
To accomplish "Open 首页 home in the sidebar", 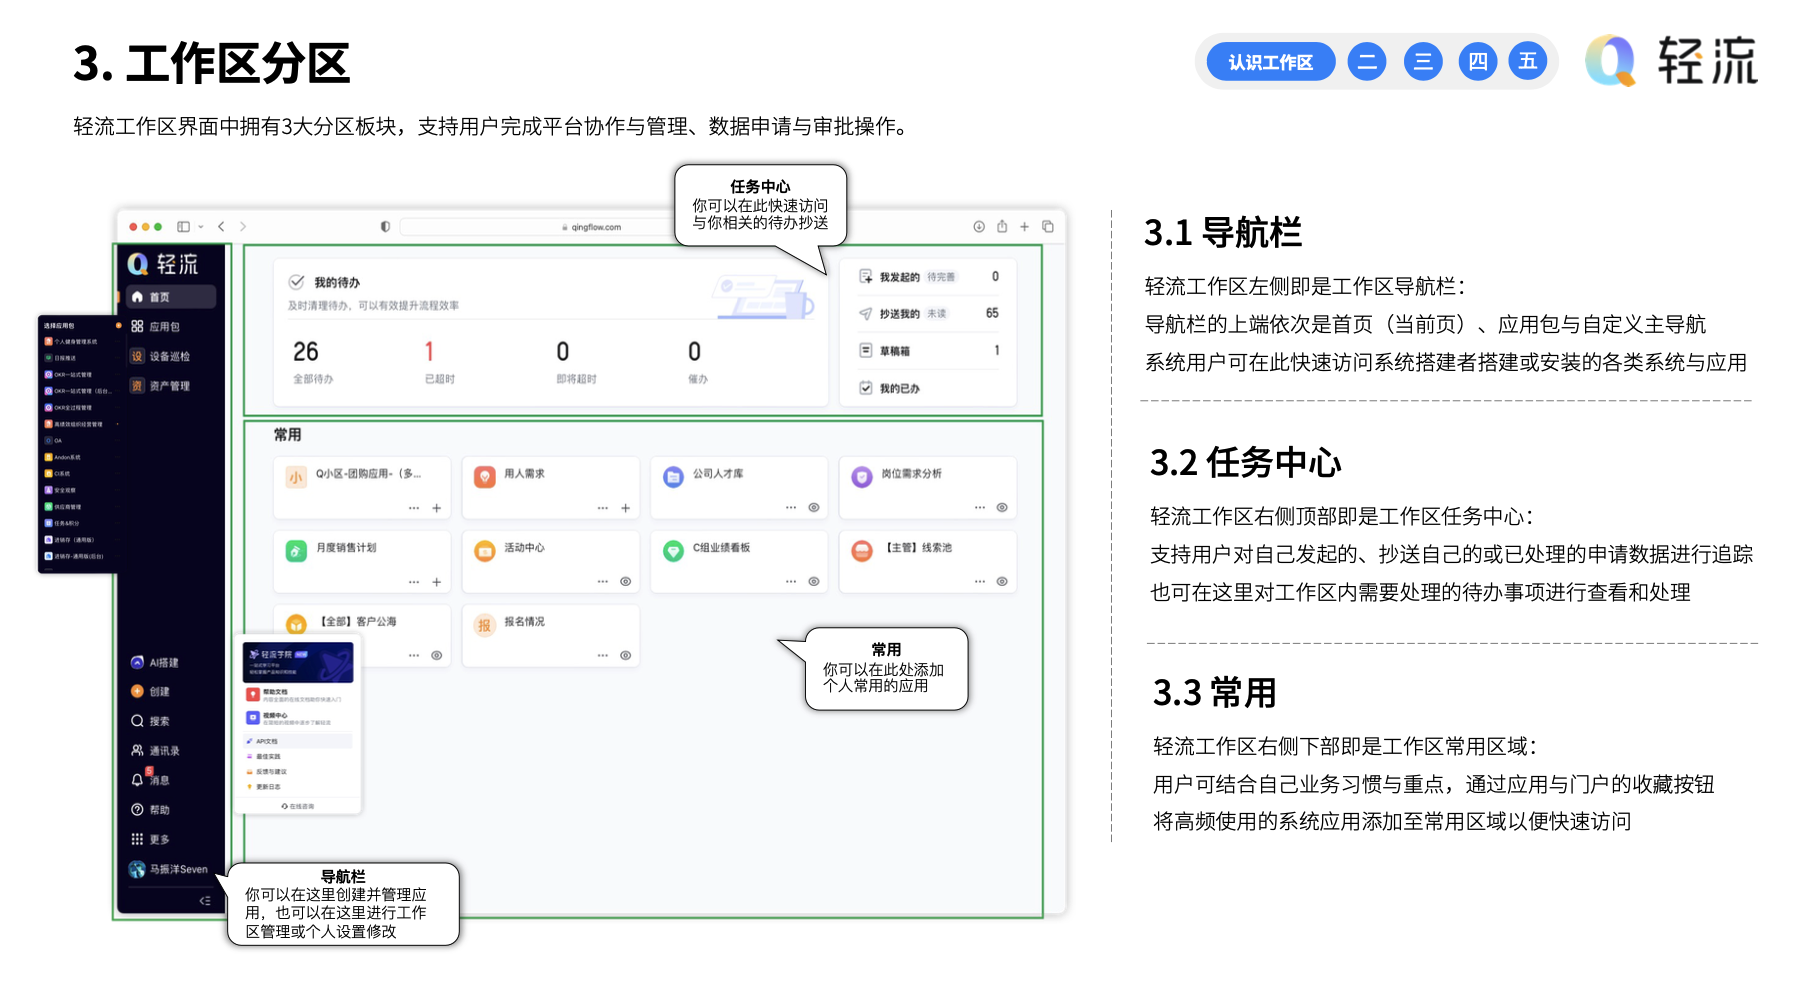I will coord(170,297).
